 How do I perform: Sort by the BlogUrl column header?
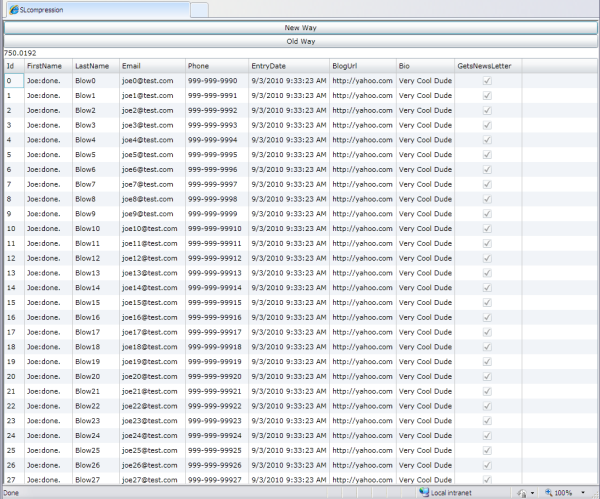tap(363, 66)
